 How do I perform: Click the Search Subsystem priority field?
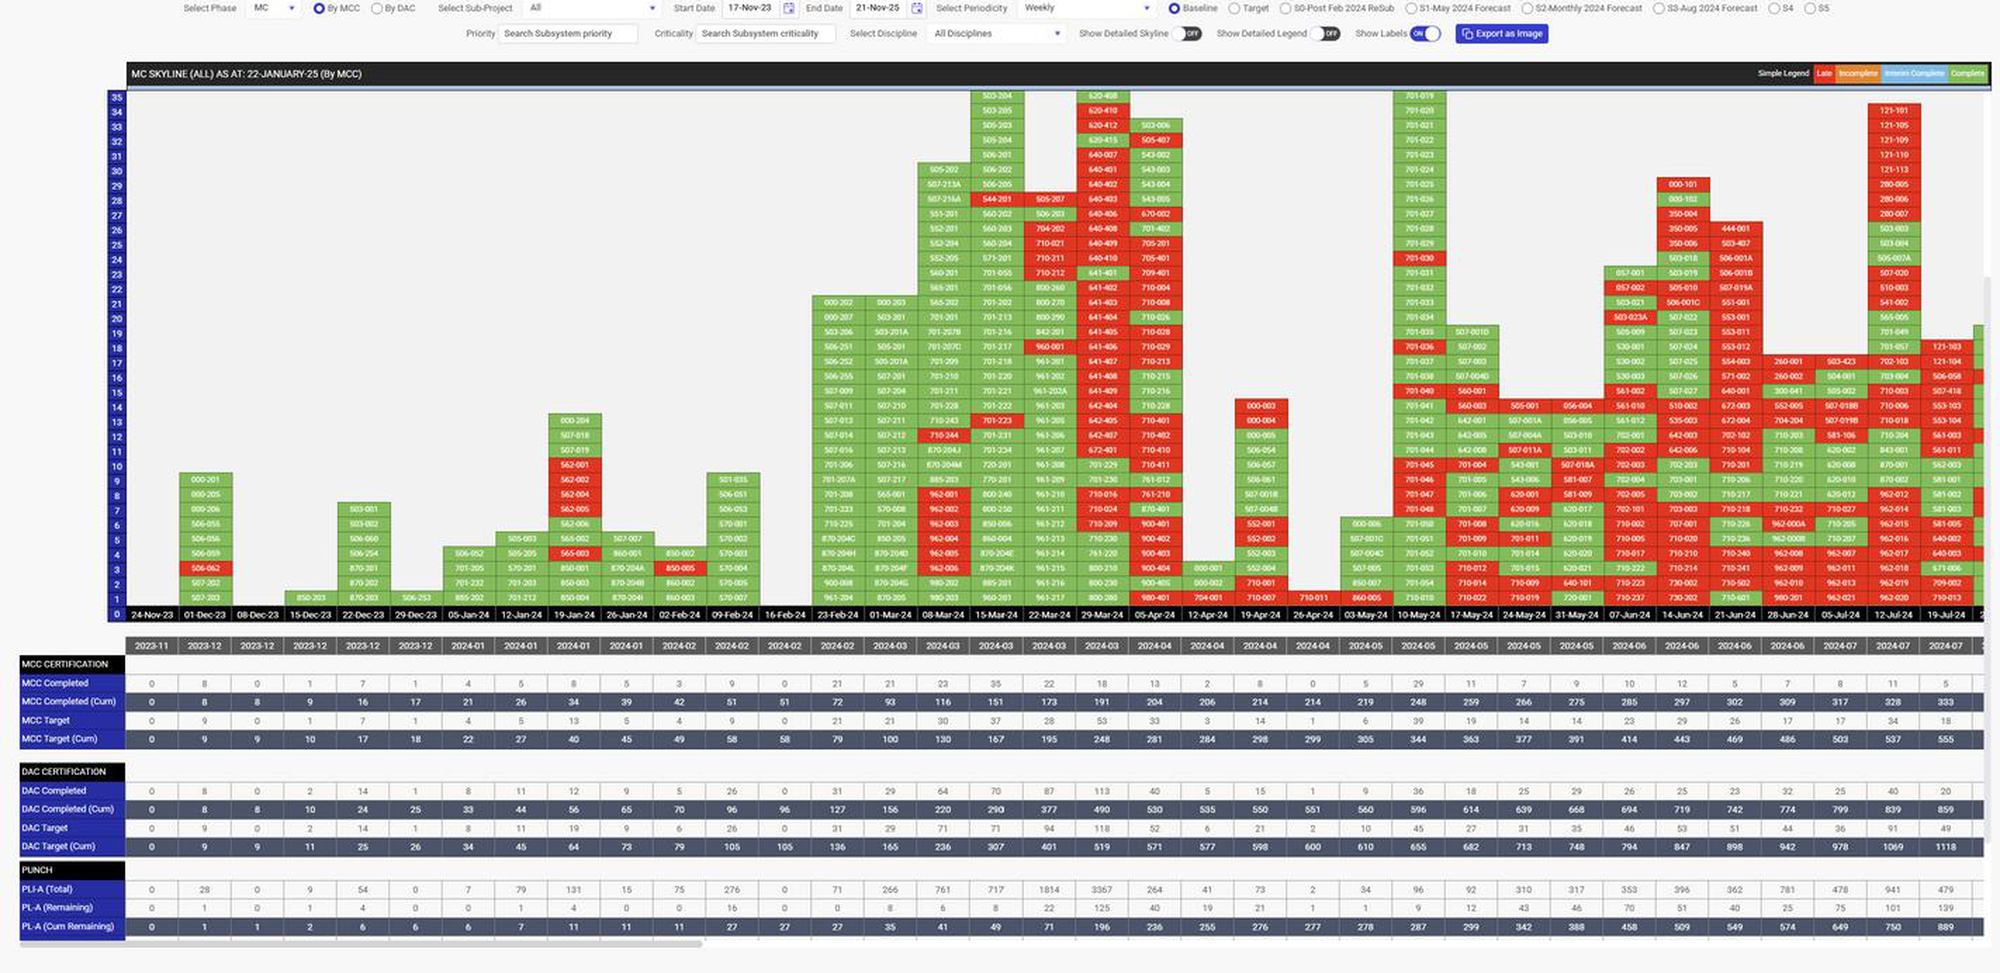[568, 34]
